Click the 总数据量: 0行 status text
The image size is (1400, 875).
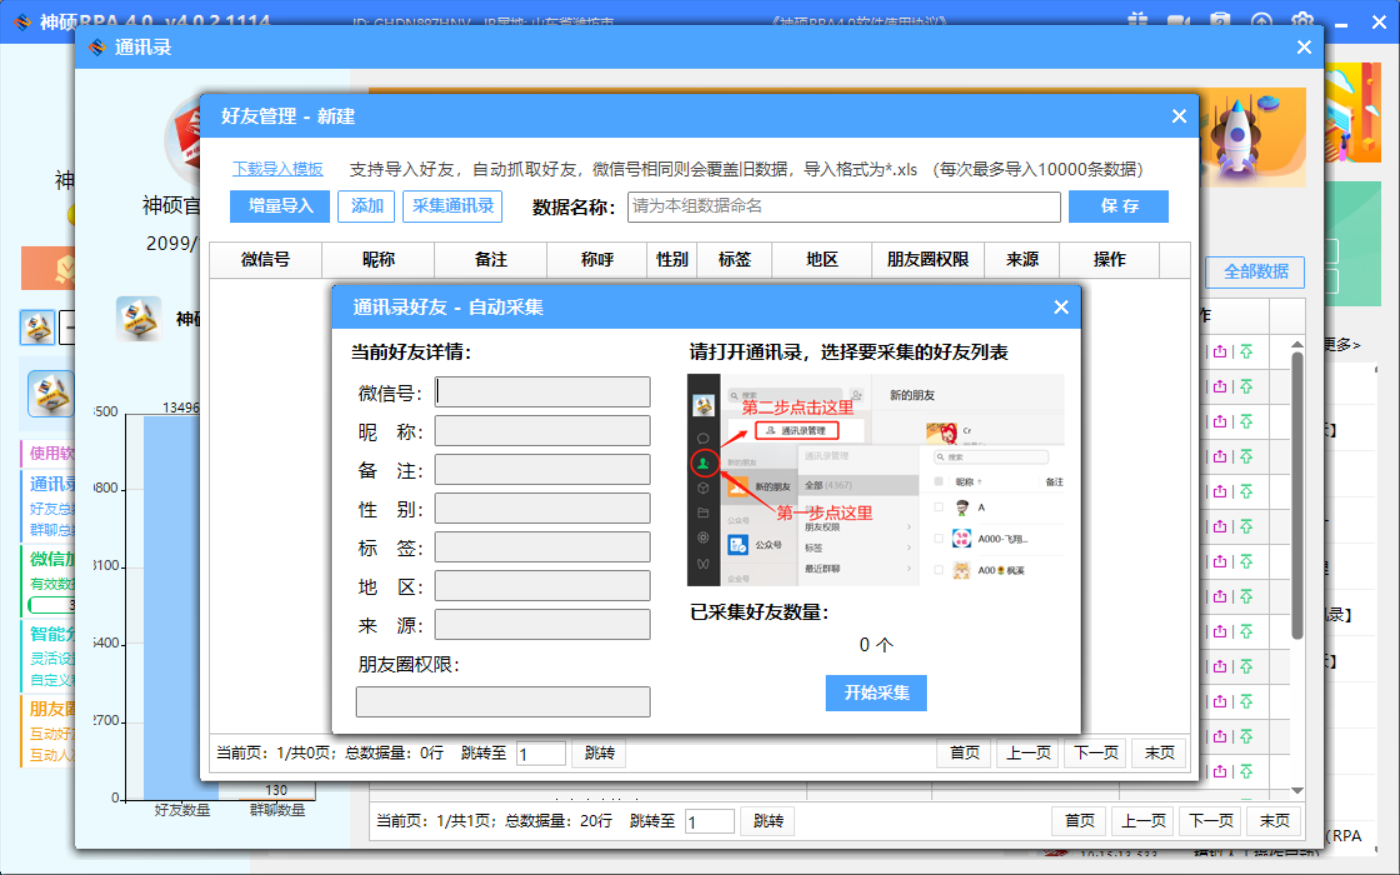[394, 753]
